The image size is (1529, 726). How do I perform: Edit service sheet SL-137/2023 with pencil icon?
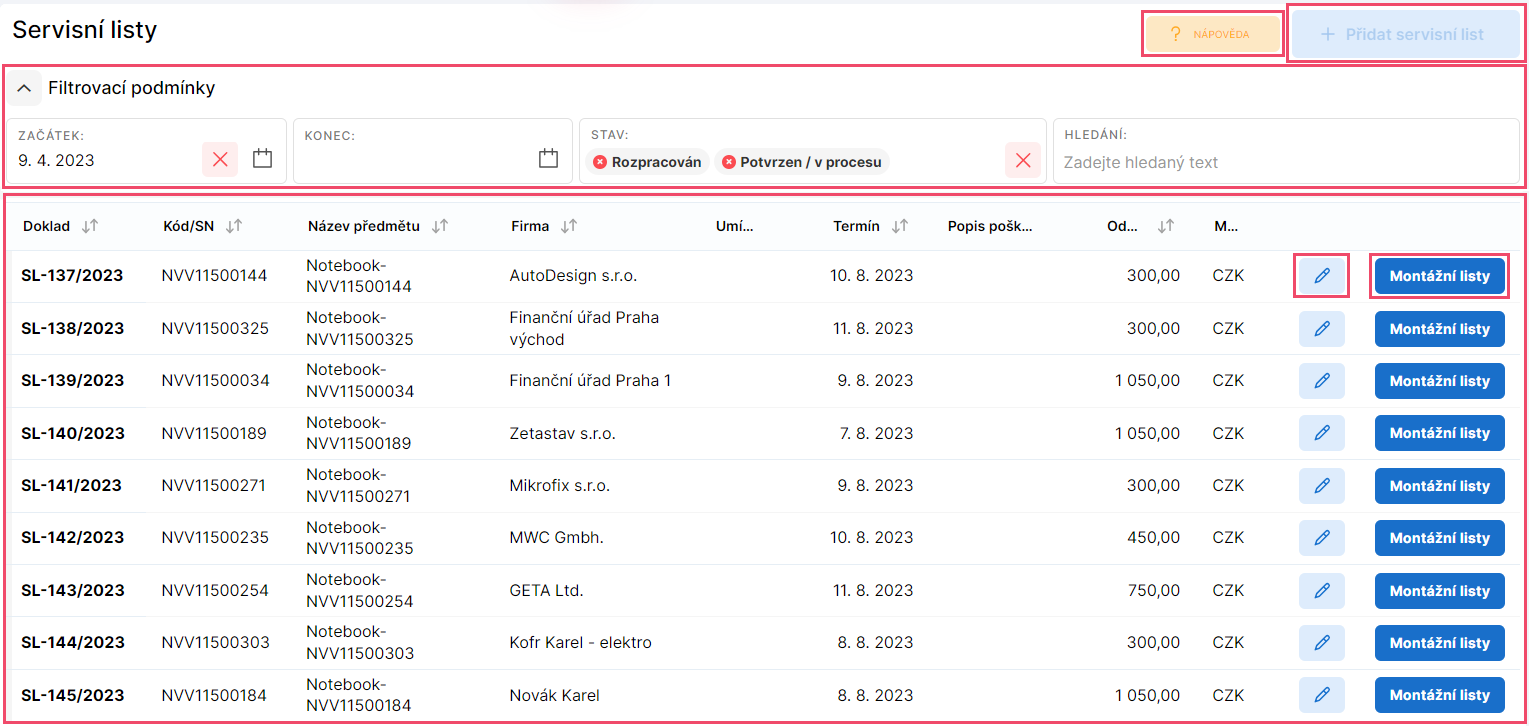(1322, 276)
